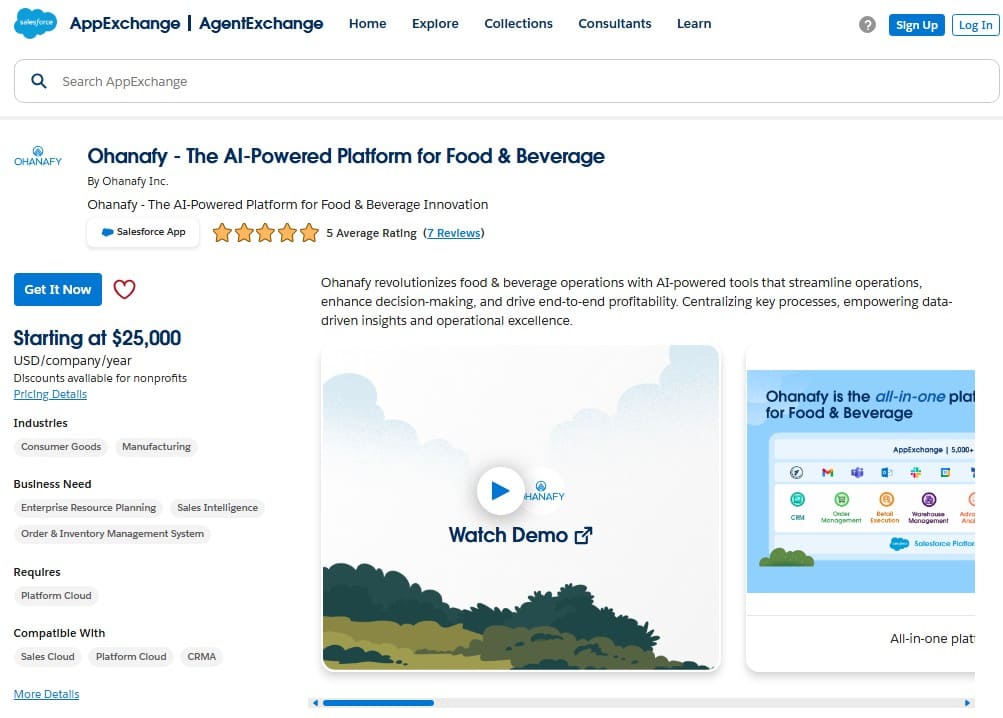
Task: Click the Log In button
Action: (975, 25)
